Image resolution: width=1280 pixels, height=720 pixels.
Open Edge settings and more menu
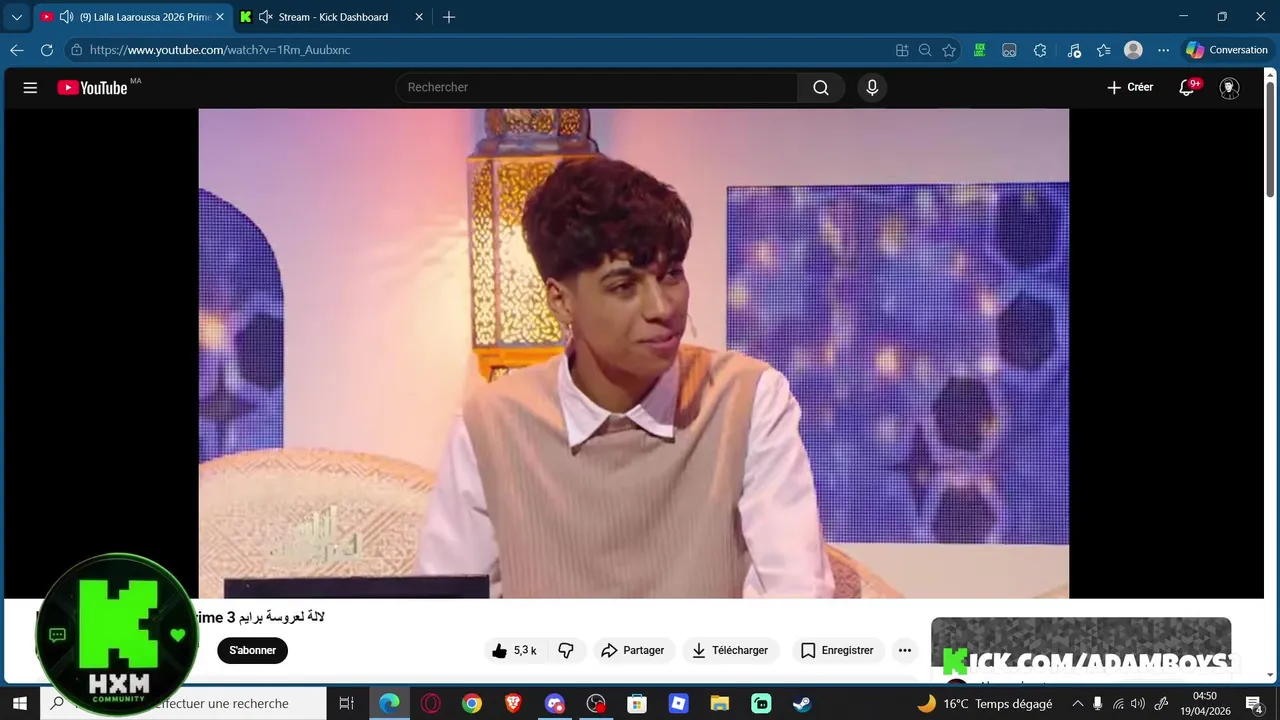tap(1163, 50)
